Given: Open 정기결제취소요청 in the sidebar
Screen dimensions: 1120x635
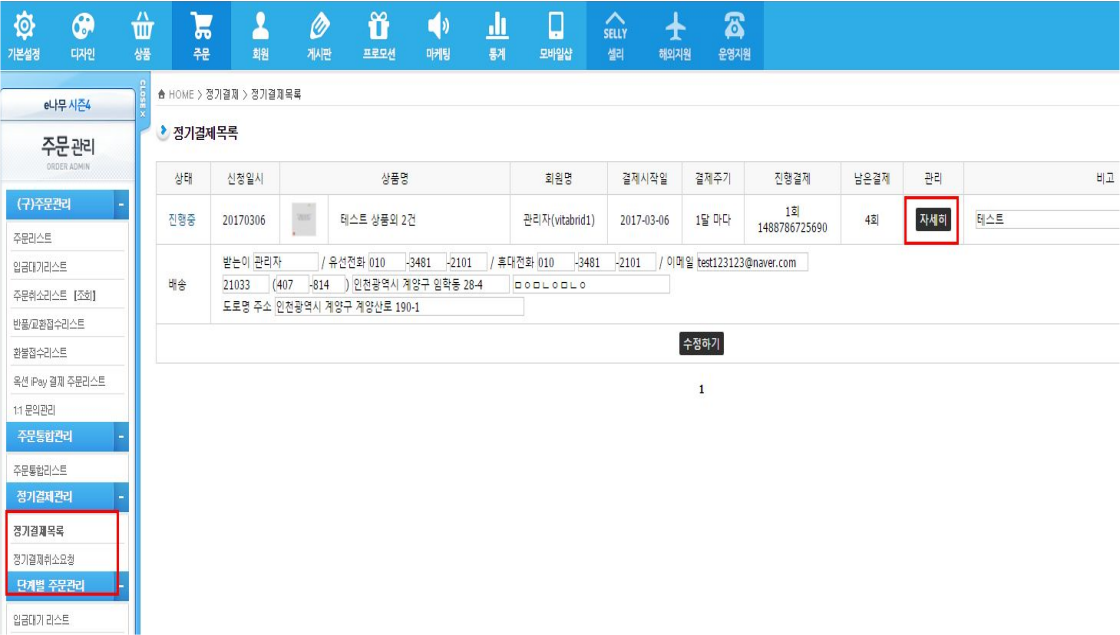Looking at the screenshot, I should tap(44, 559).
